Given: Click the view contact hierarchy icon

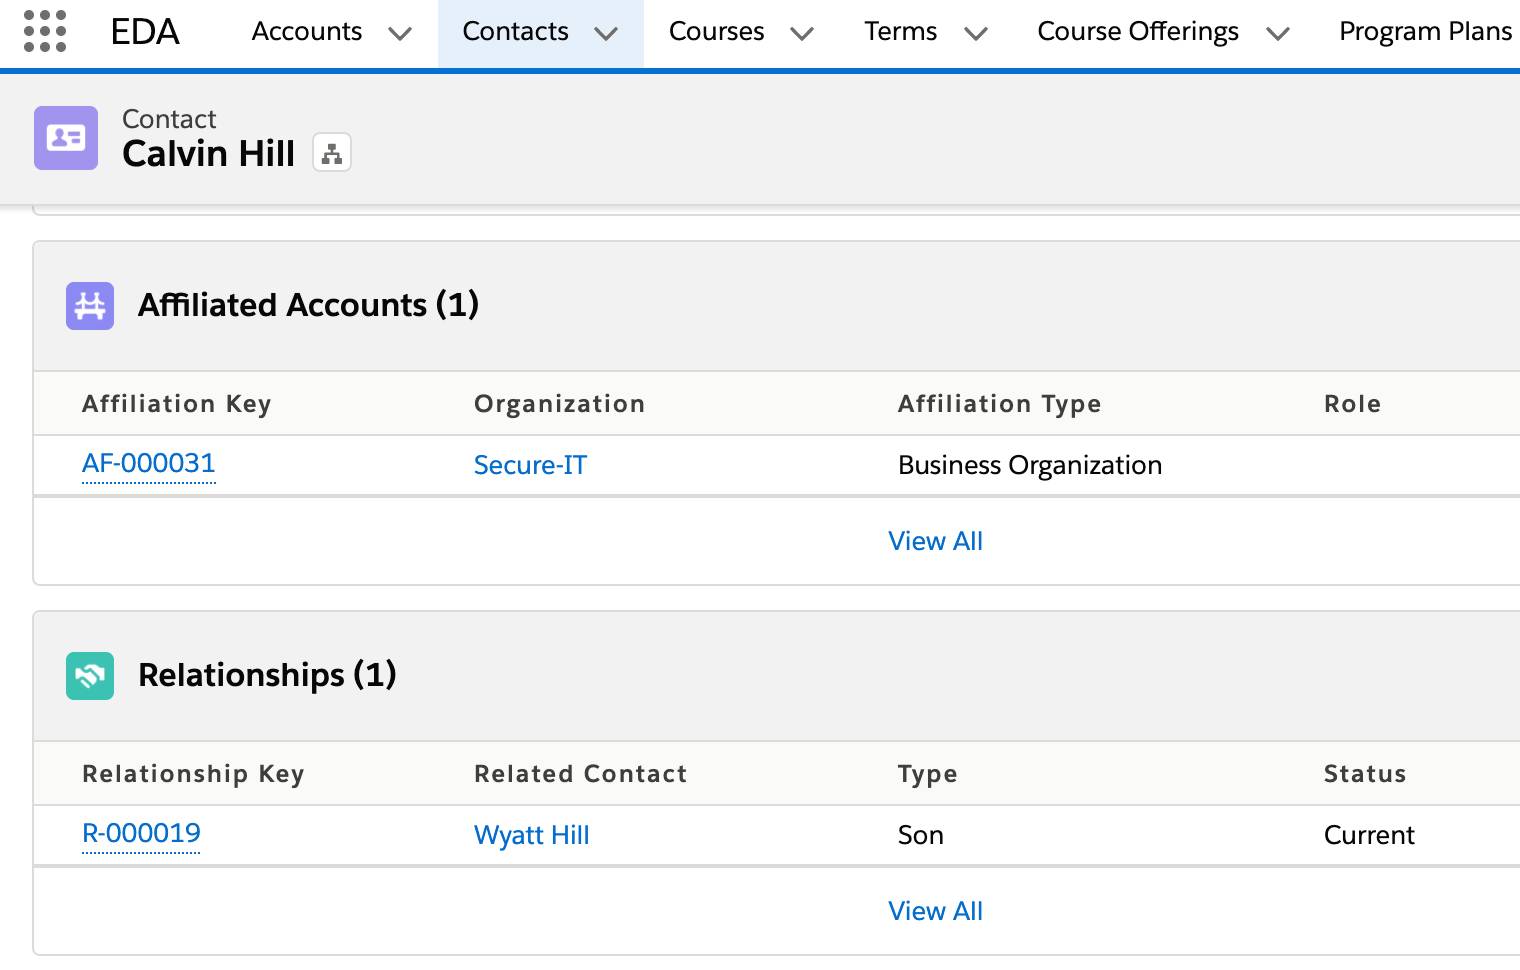Looking at the screenshot, I should coord(332,154).
